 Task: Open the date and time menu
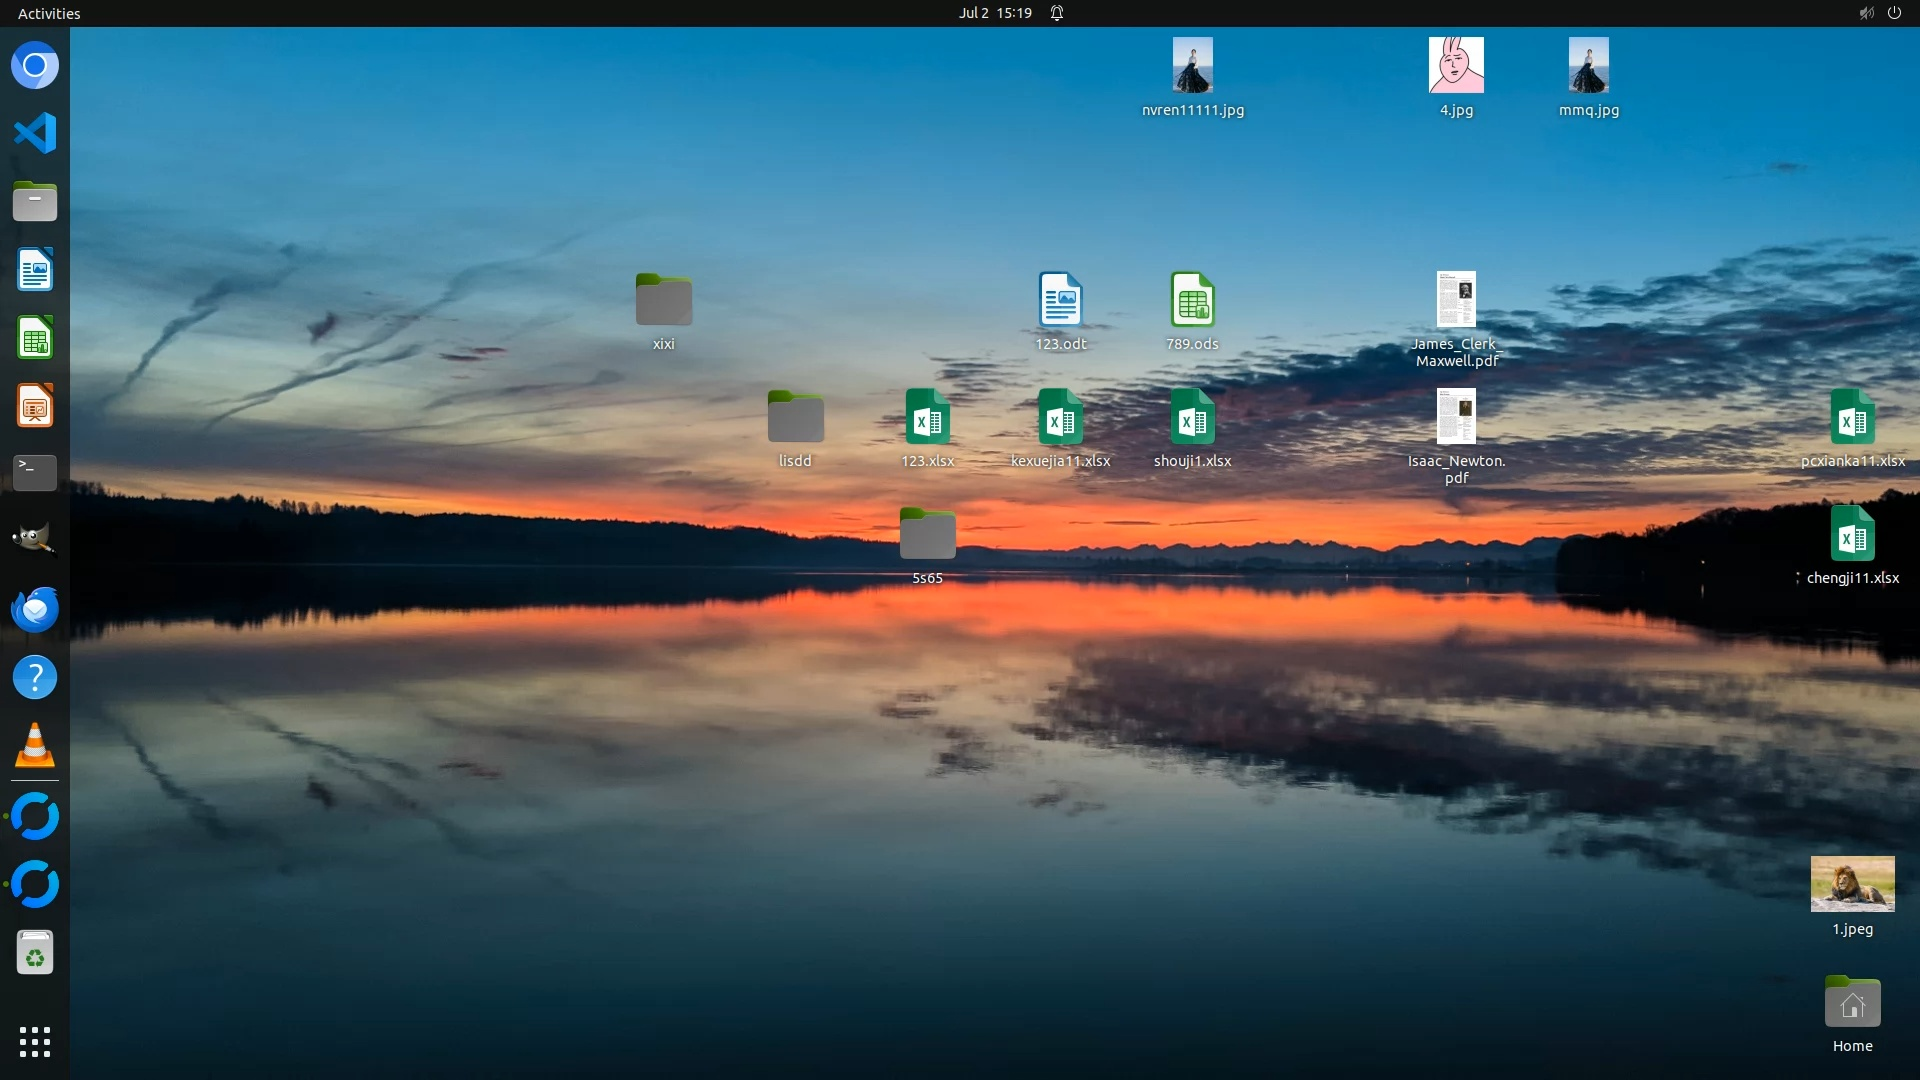tap(994, 13)
